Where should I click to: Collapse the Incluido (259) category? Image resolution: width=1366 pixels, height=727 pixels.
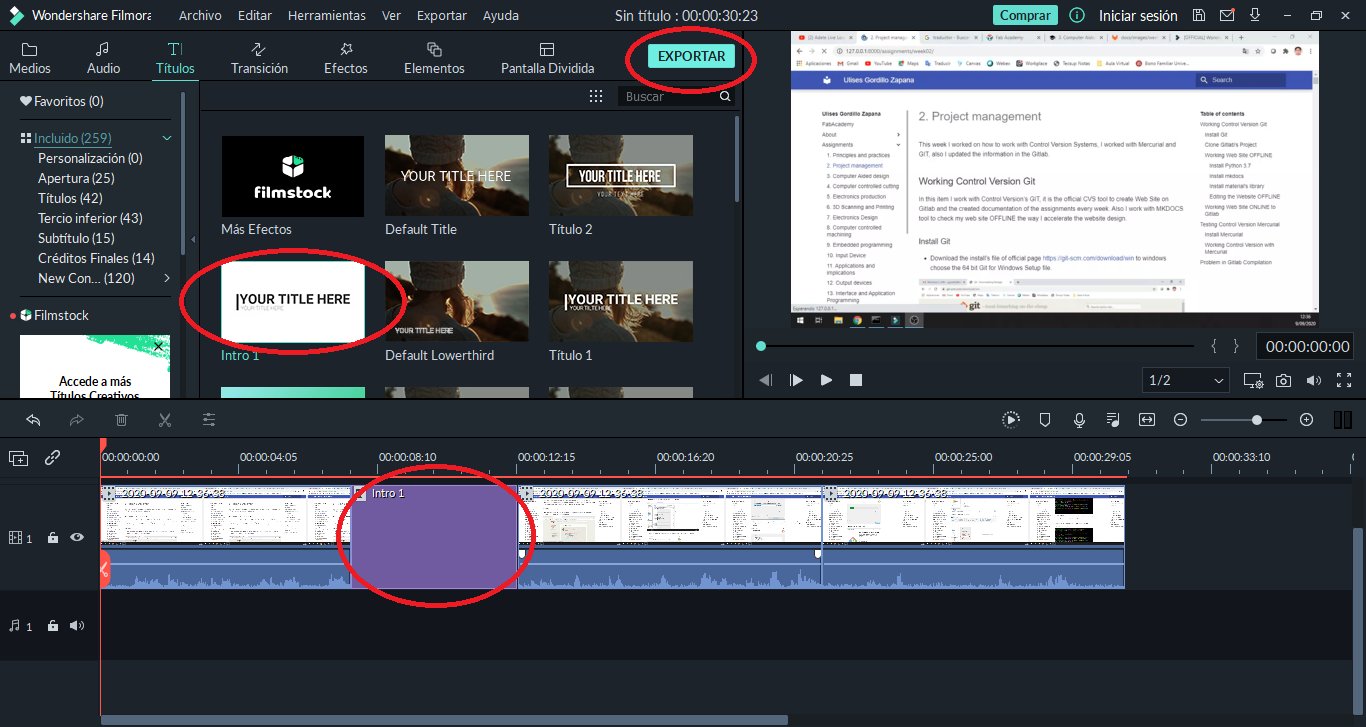tap(167, 138)
